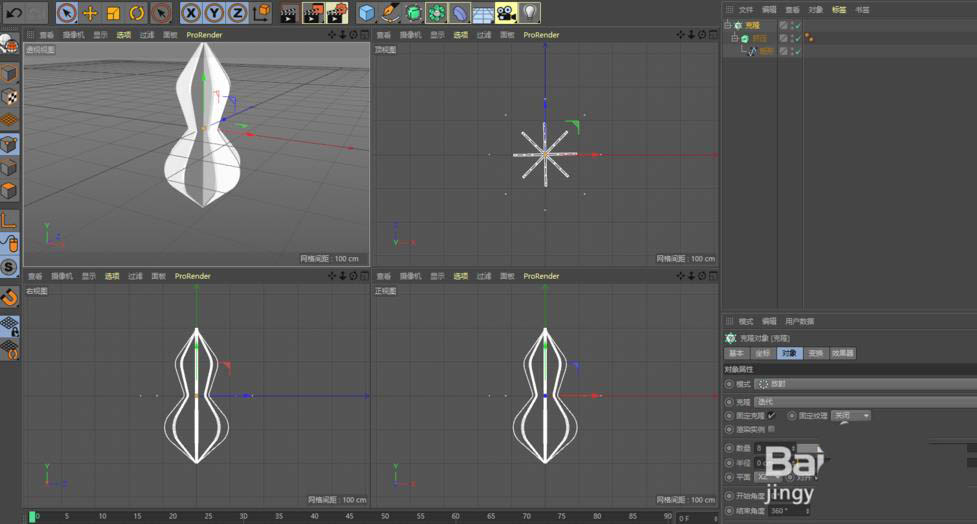Switch to the 坐标 tab in attributes
The height and width of the screenshot is (524, 977).
coord(763,353)
